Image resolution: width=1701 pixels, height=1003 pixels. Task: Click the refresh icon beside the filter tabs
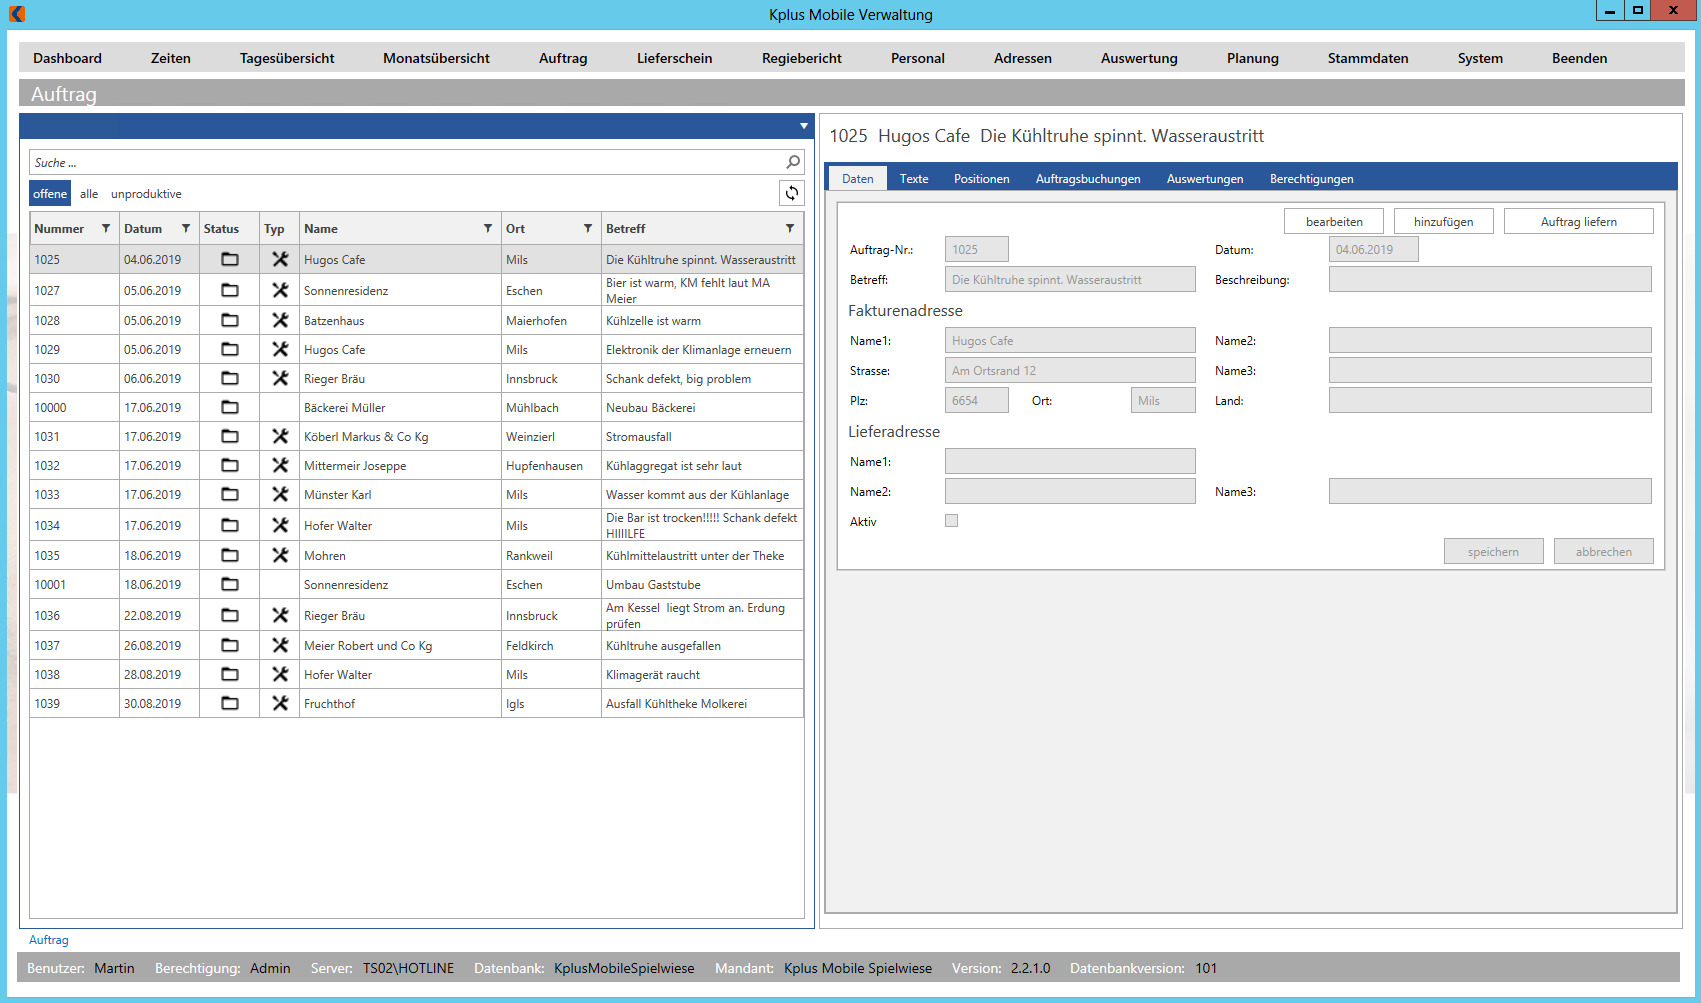(x=791, y=193)
